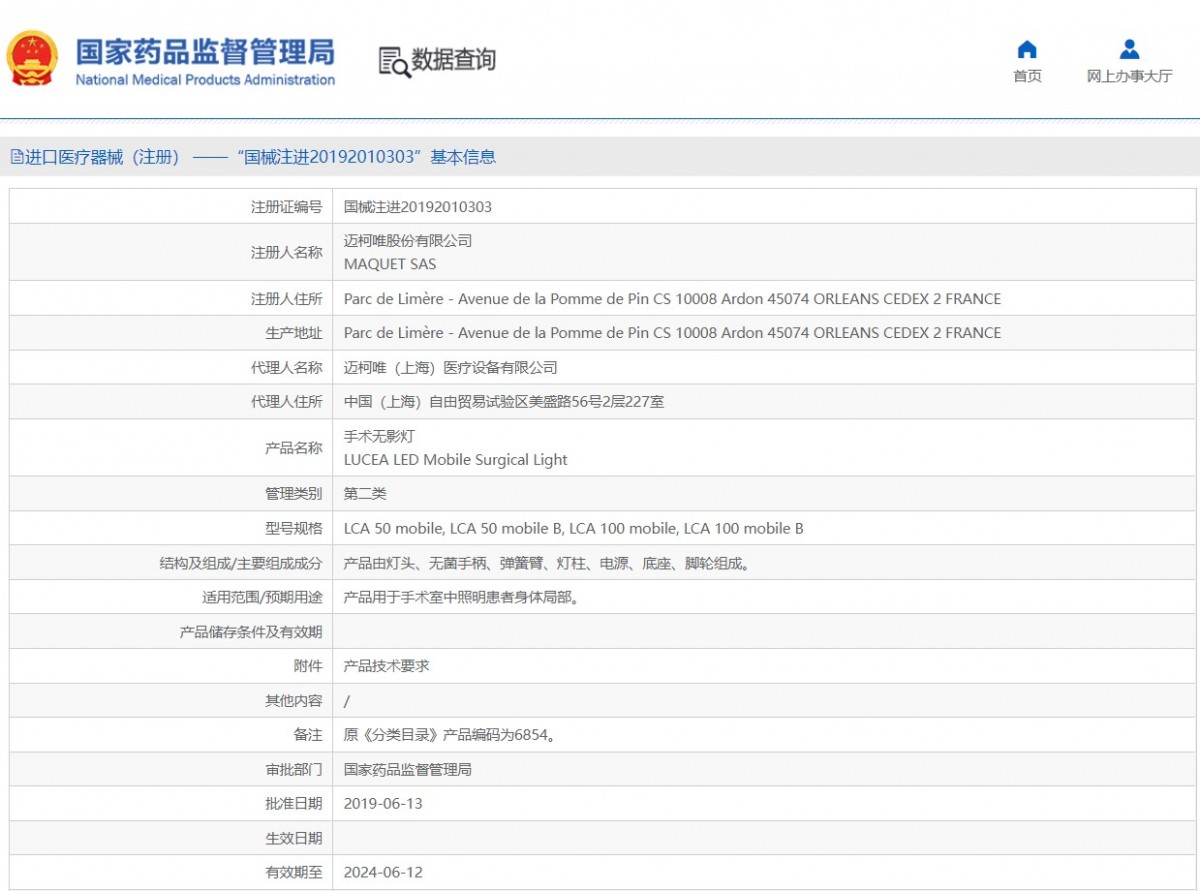The width and height of the screenshot is (1200, 891).
Task: Click the 数据查询 heading
Action: coord(454,60)
